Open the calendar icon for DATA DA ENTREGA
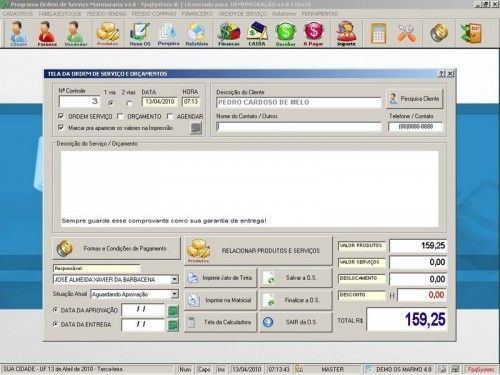This screenshot has width=500, height=375. pyautogui.click(x=173, y=325)
